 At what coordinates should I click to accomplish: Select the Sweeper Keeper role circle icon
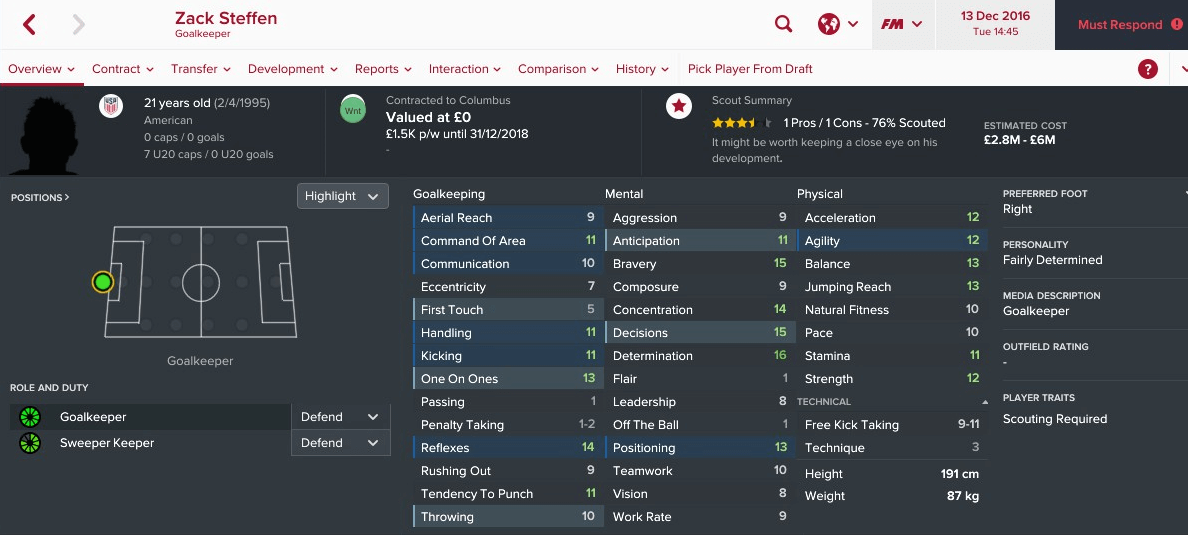[30, 443]
